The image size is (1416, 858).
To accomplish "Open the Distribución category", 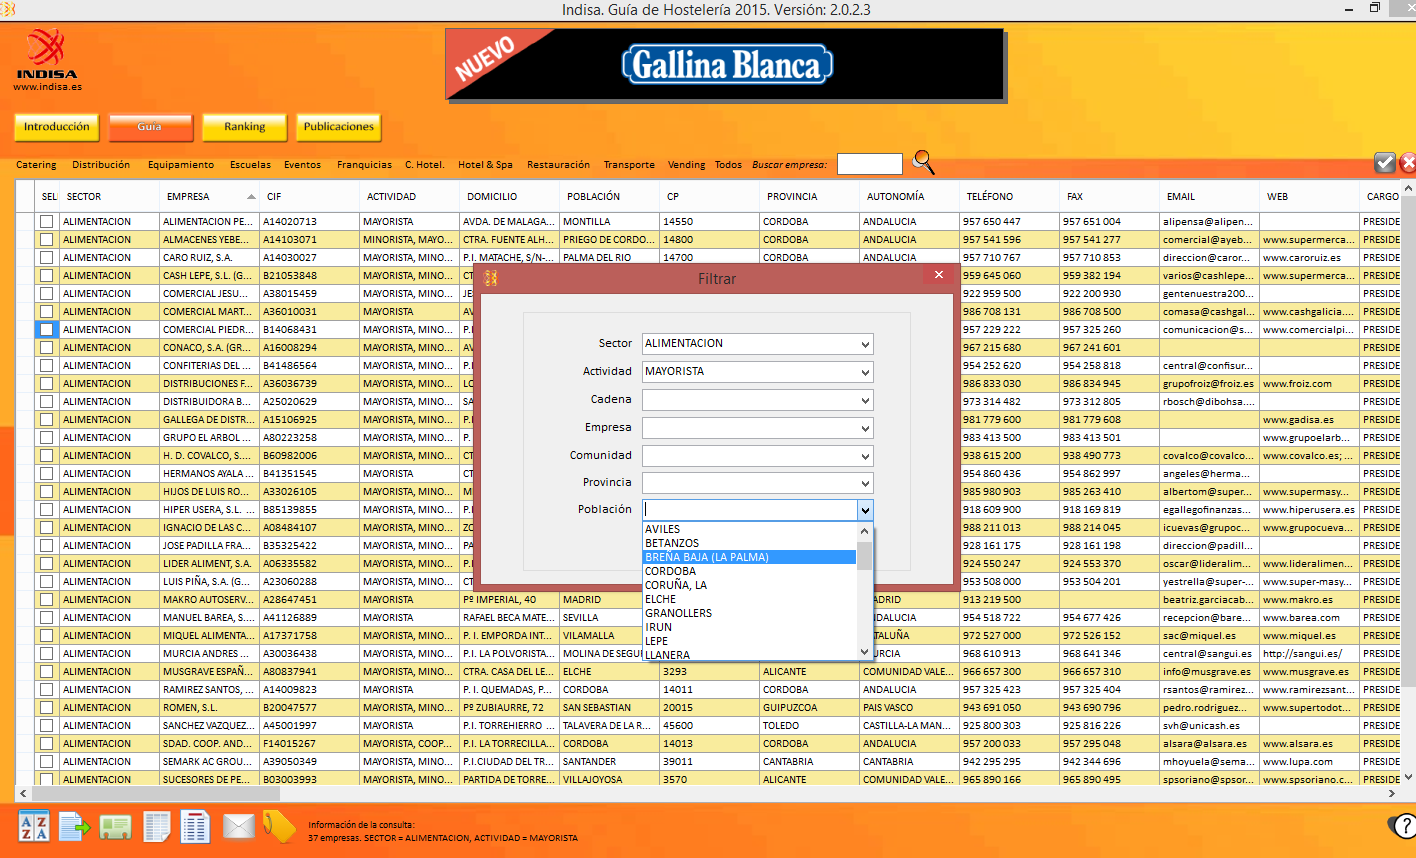I will coord(101,164).
